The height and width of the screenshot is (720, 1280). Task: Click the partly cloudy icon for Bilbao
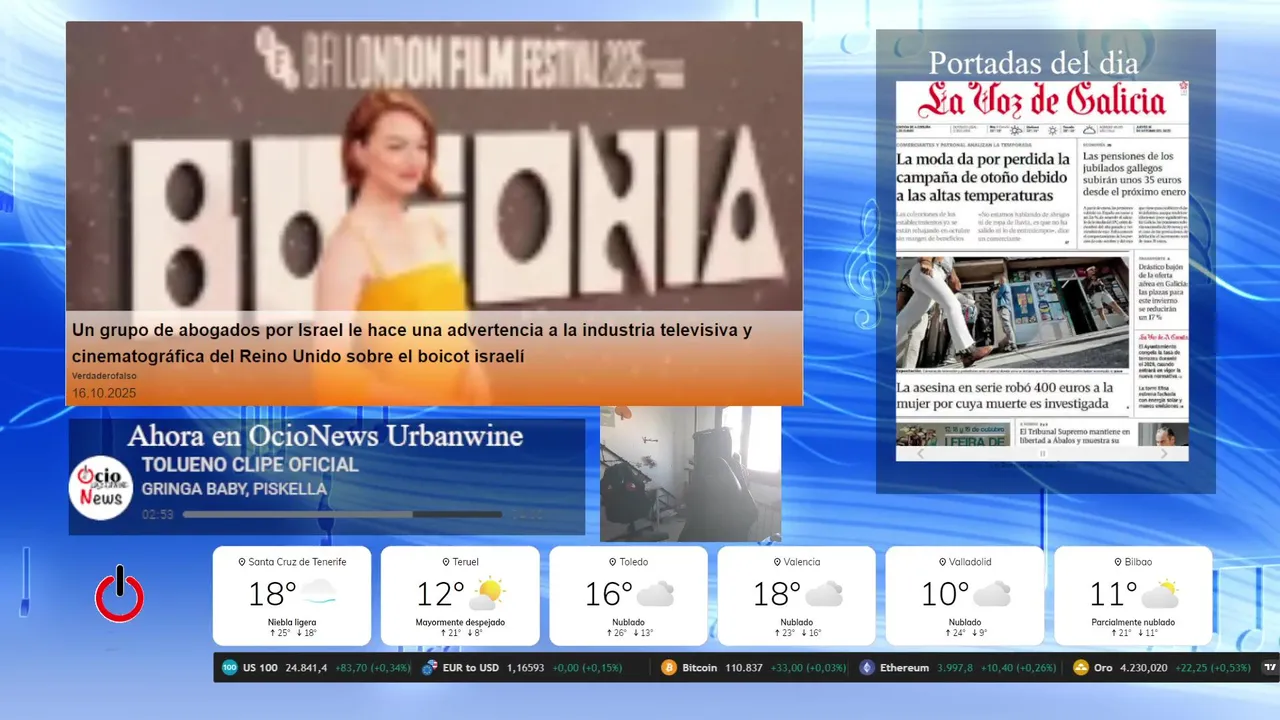click(x=1159, y=593)
